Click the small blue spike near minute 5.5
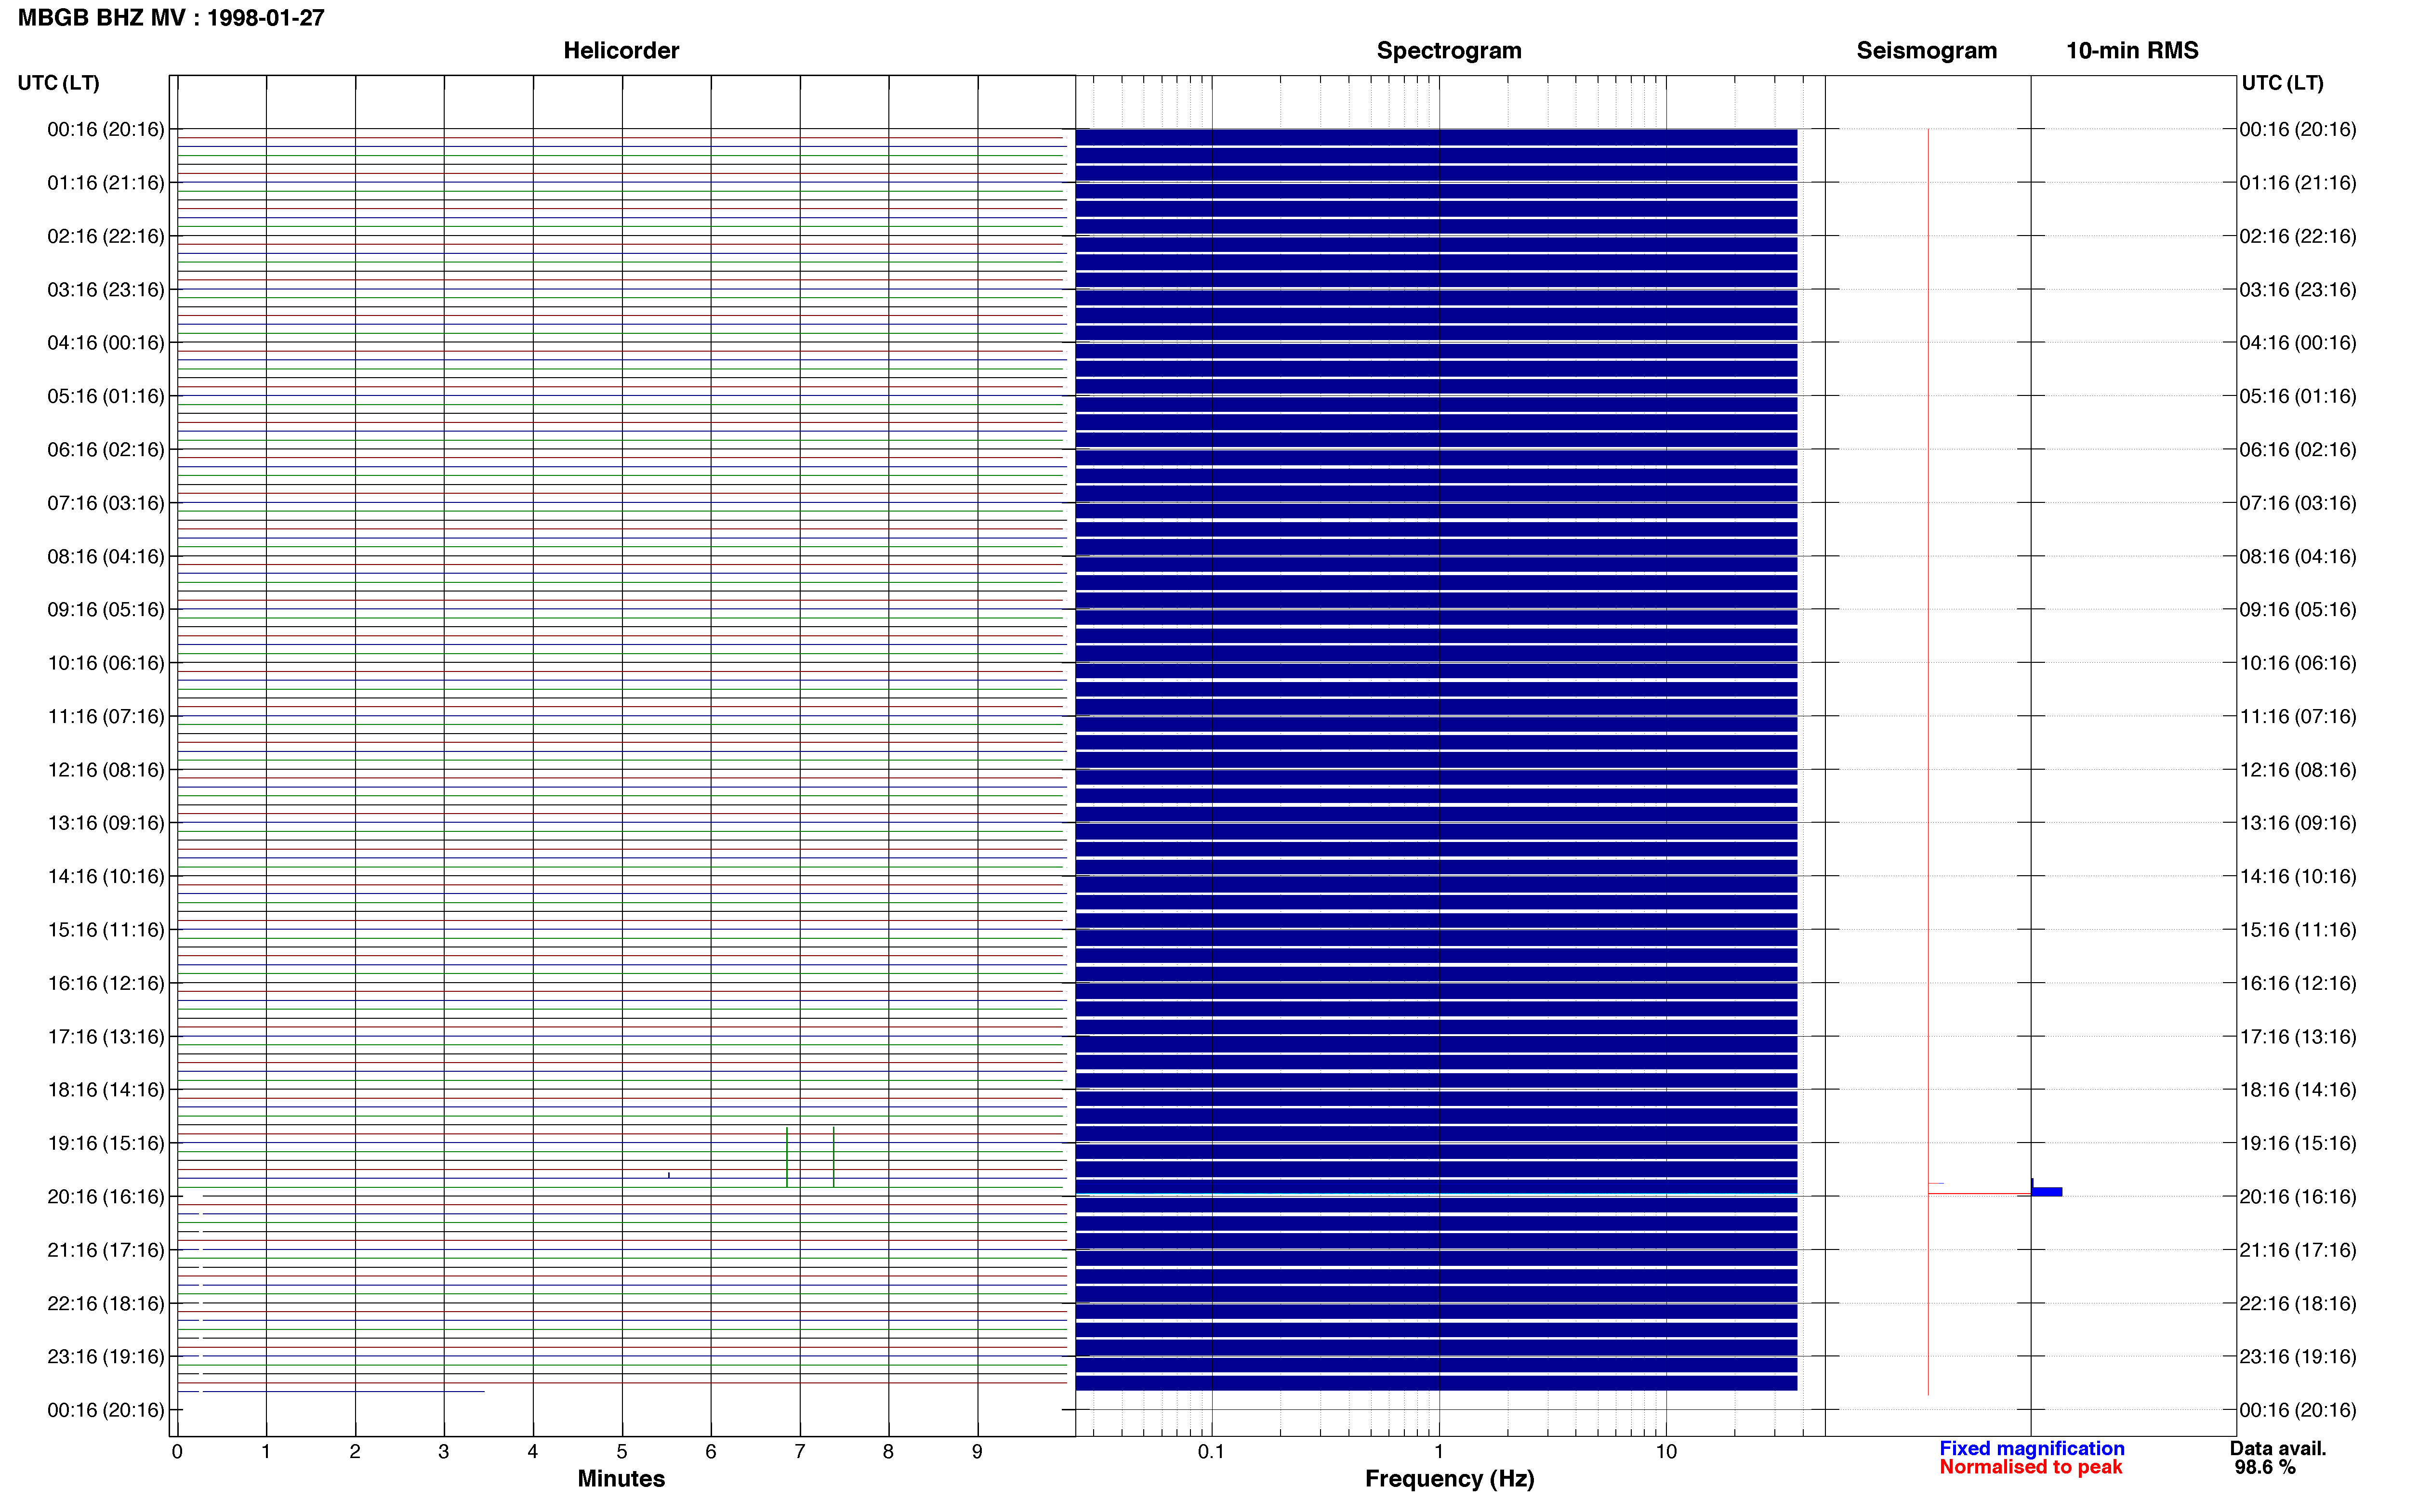2418x1512 pixels. click(x=669, y=1175)
